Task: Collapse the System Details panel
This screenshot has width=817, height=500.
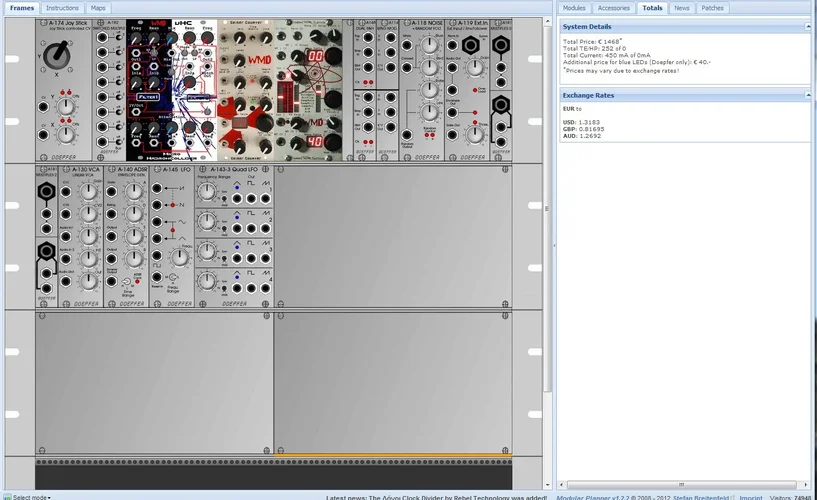Action: coord(808,27)
